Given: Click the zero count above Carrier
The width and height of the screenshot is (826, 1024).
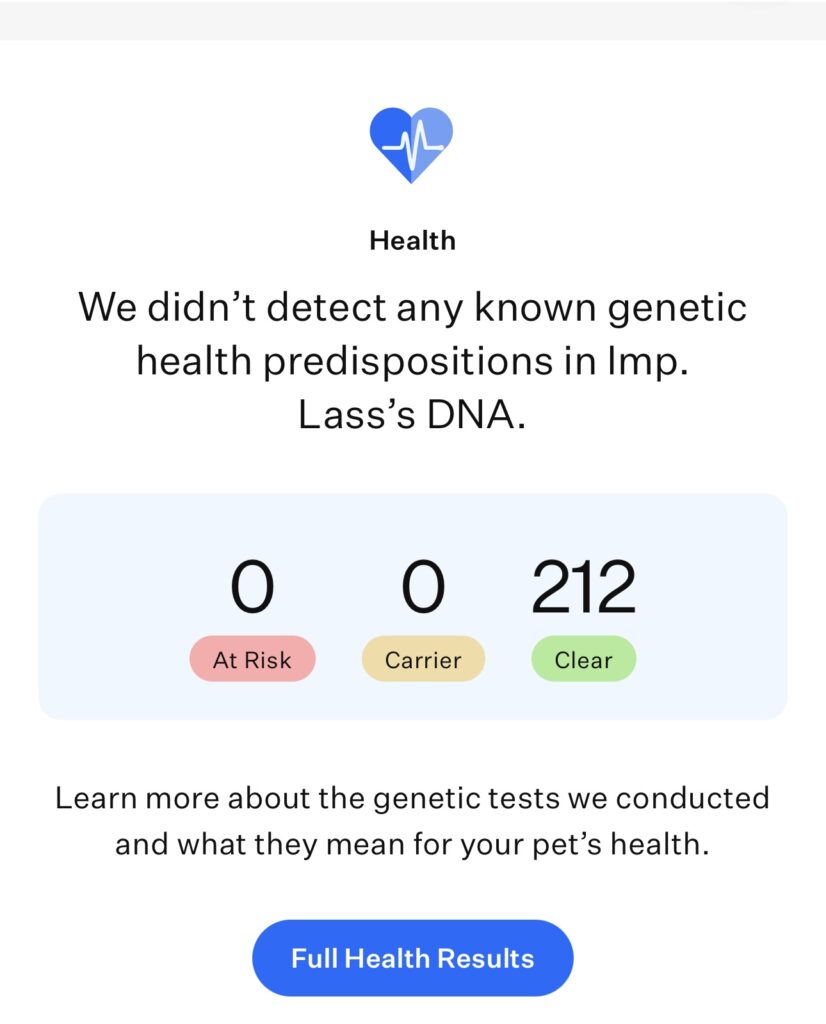Looking at the screenshot, I should pos(423,587).
